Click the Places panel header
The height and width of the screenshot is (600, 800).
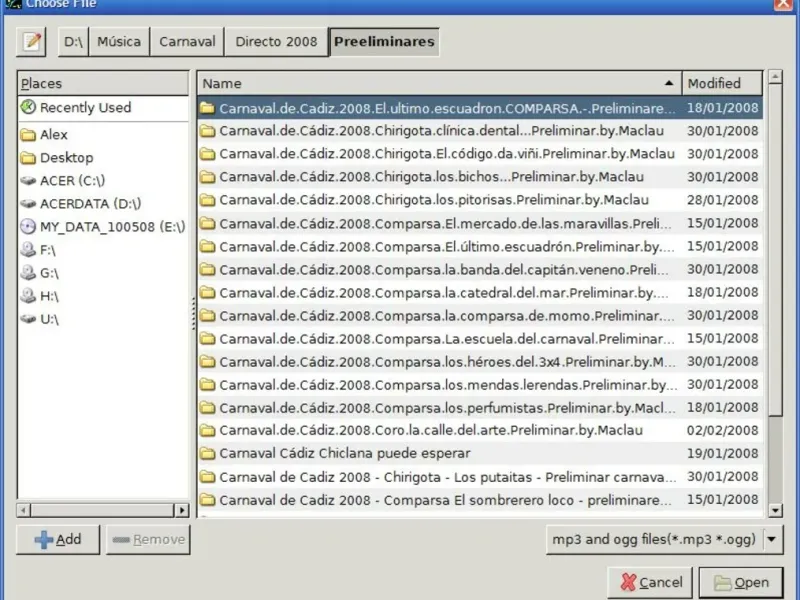click(x=103, y=83)
